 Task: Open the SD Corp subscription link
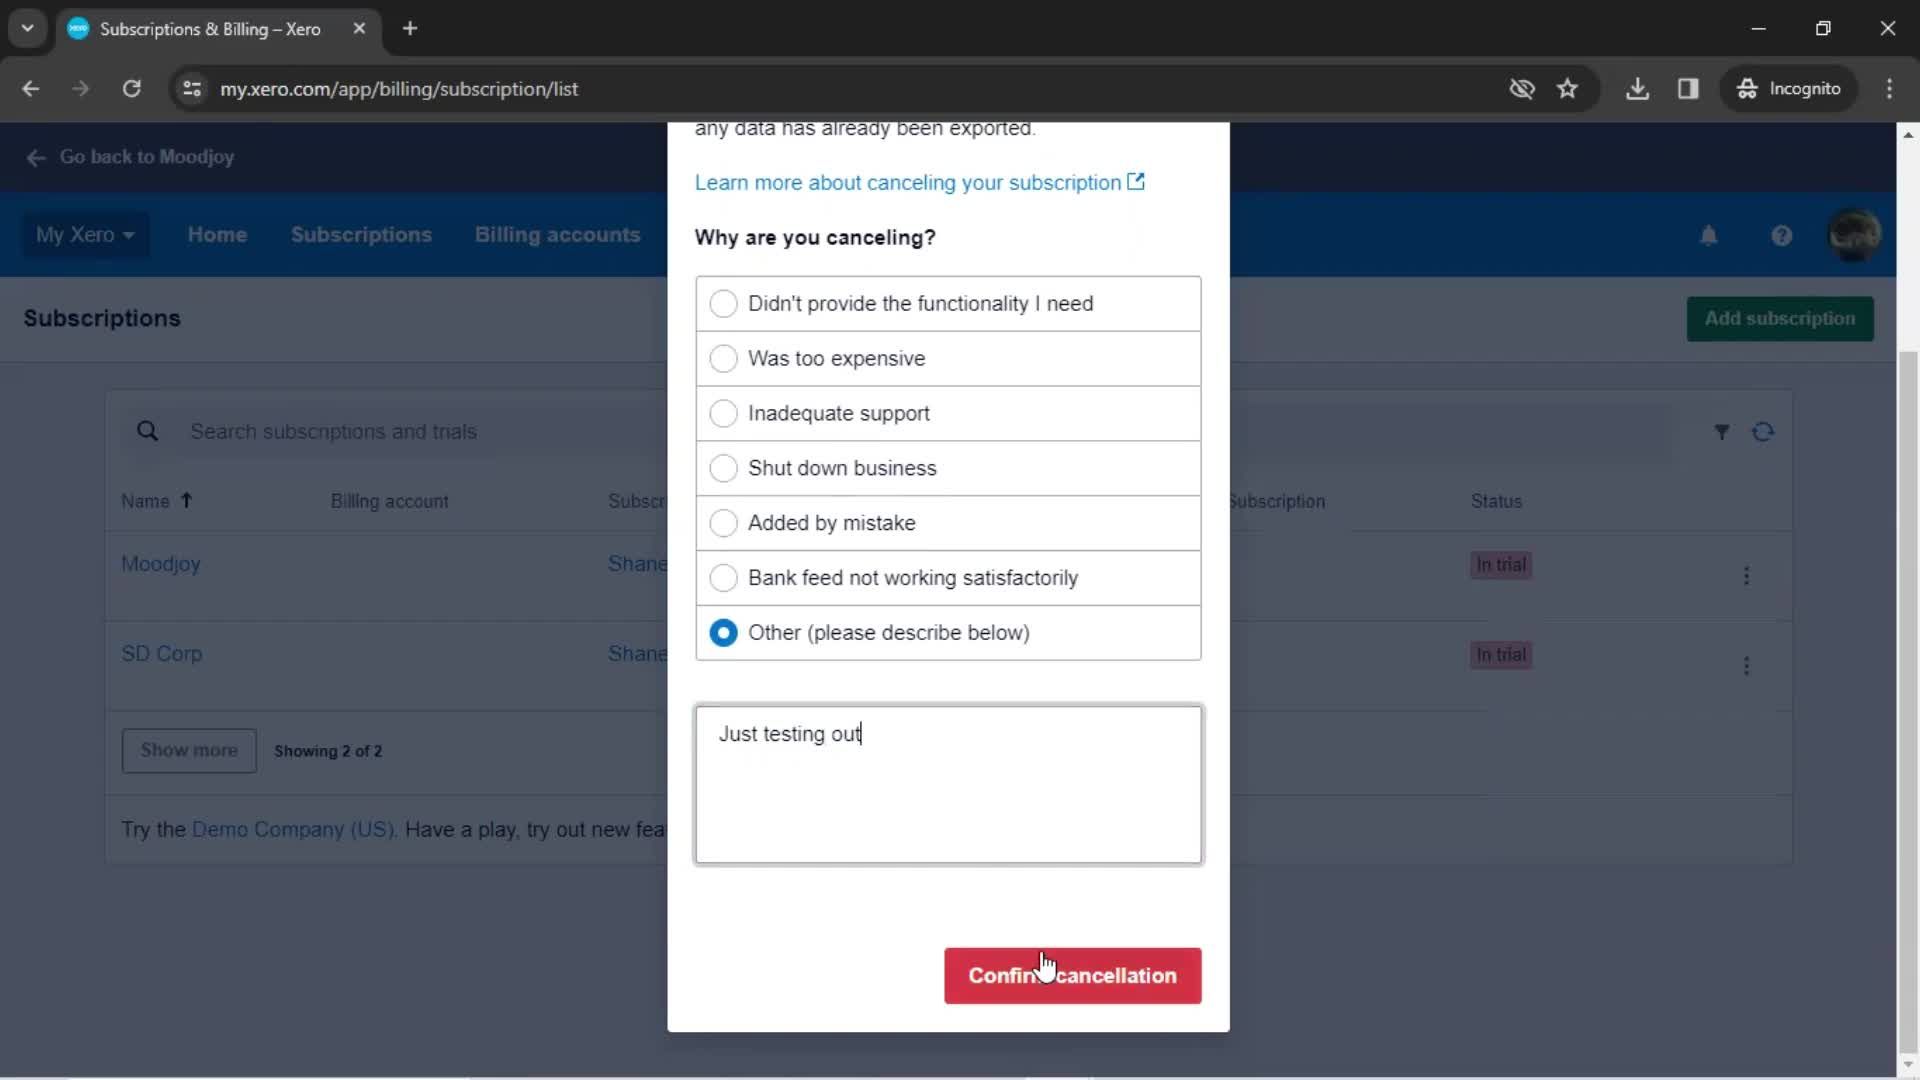coord(162,654)
